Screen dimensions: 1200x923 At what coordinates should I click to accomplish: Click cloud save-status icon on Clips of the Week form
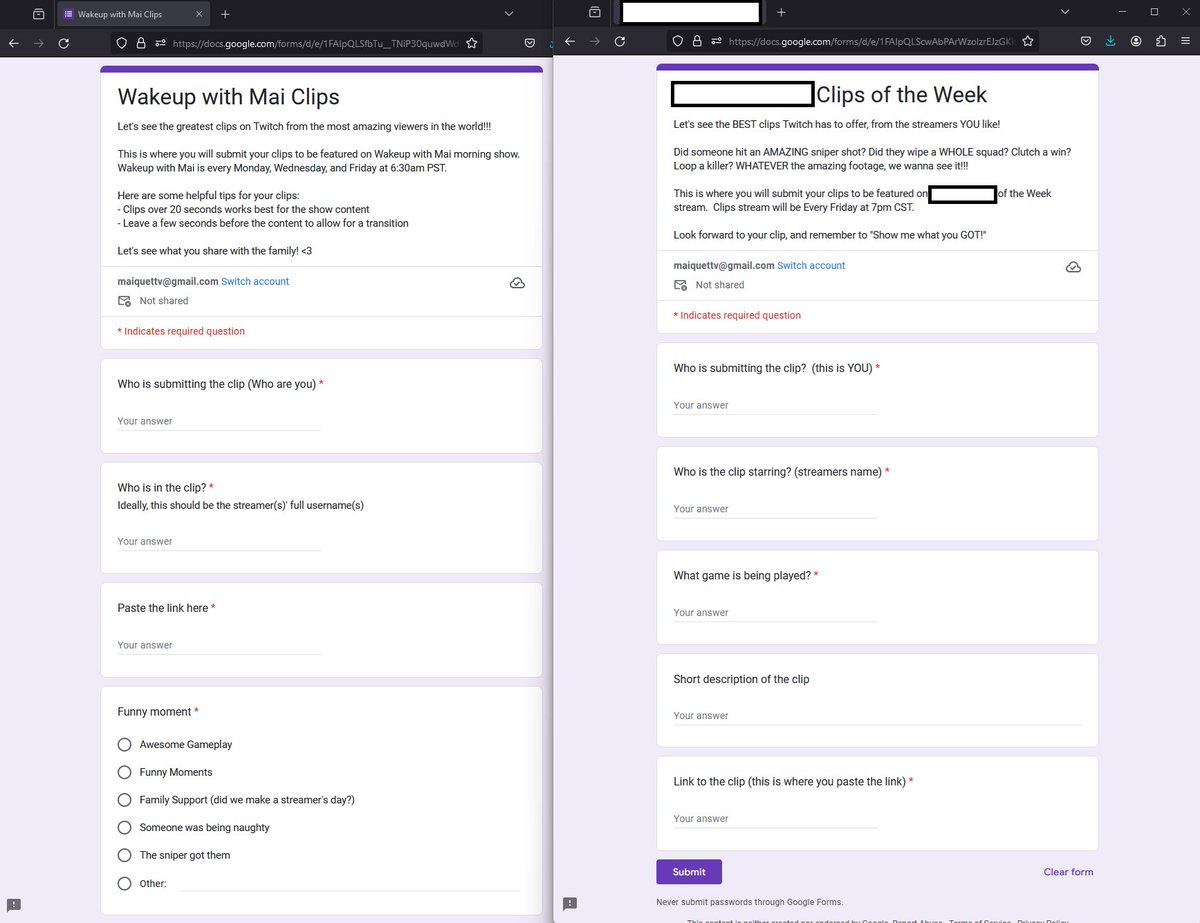[1073, 267]
